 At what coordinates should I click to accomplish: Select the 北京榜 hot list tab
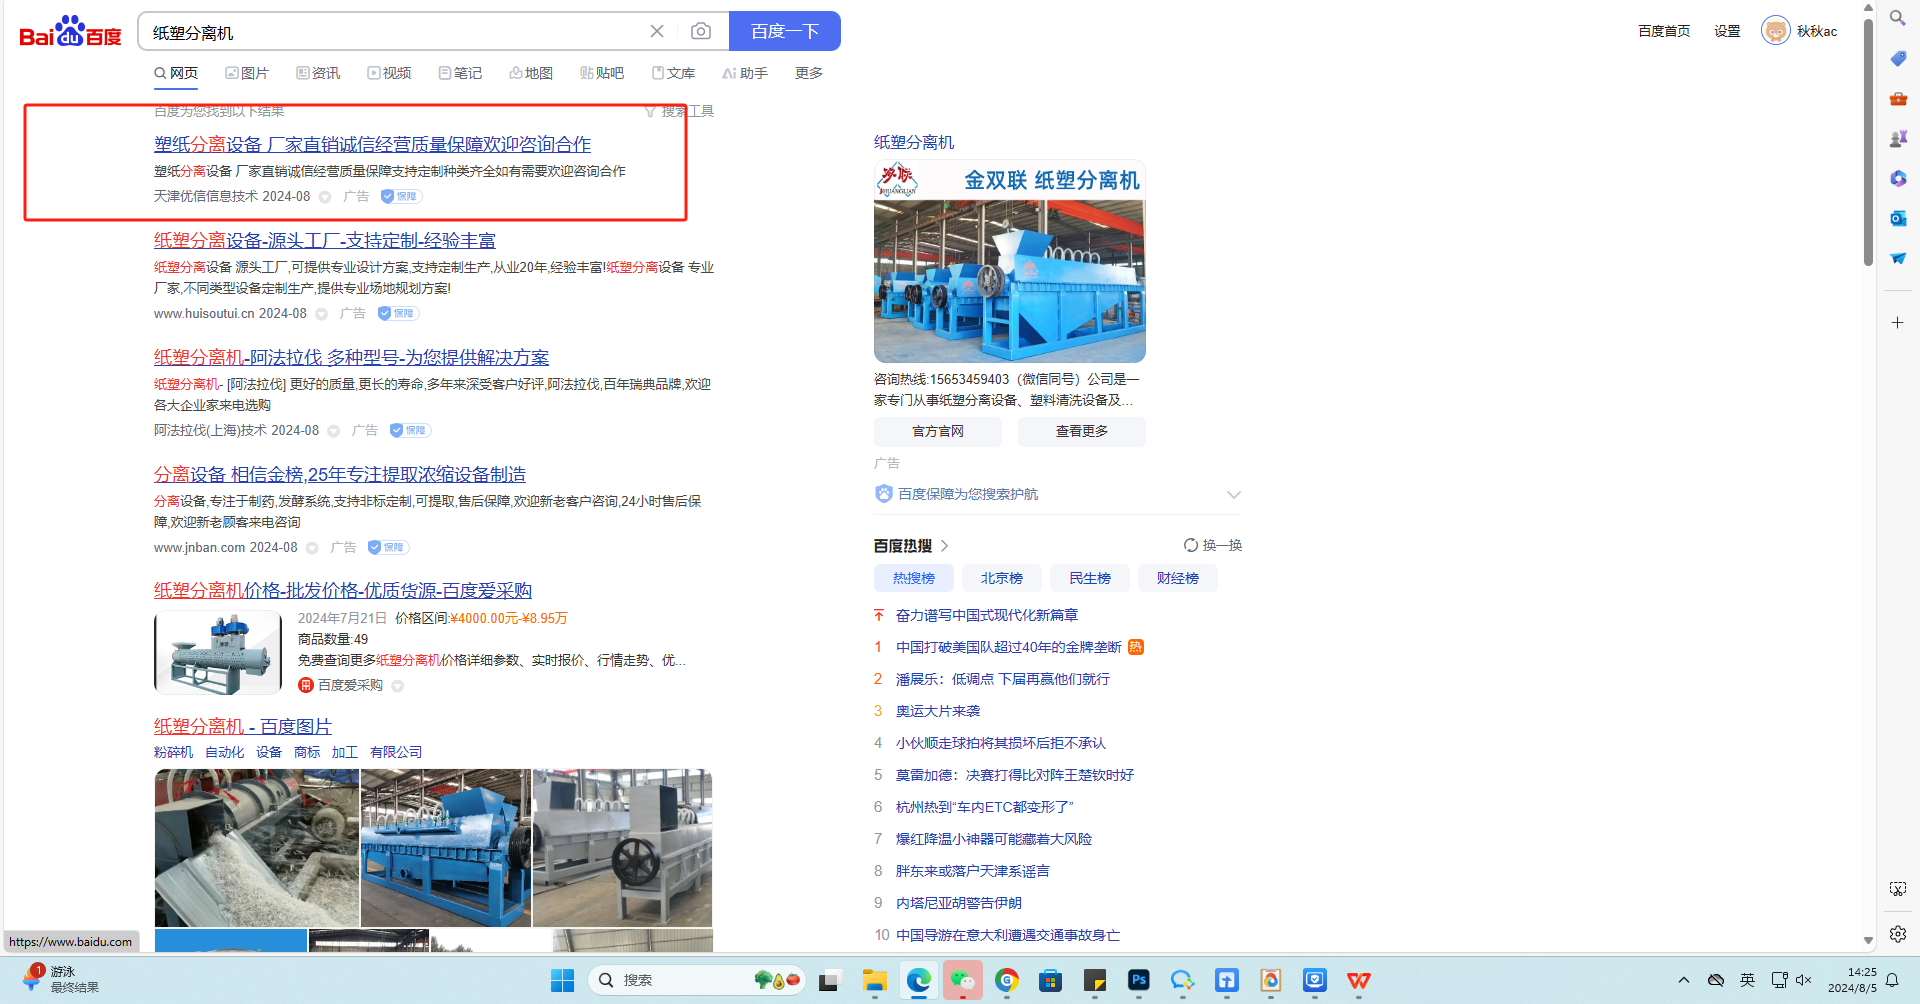(x=1002, y=578)
